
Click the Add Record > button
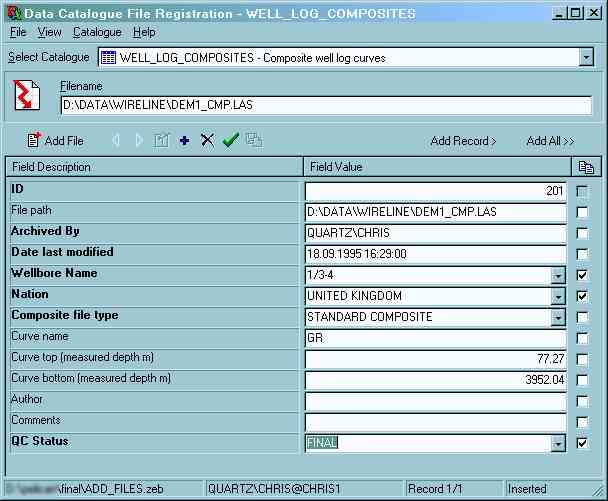pyautogui.click(x=463, y=141)
